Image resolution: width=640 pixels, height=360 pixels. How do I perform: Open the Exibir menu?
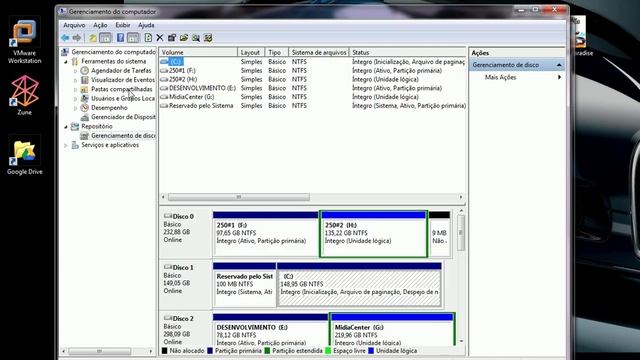[x=122, y=25]
